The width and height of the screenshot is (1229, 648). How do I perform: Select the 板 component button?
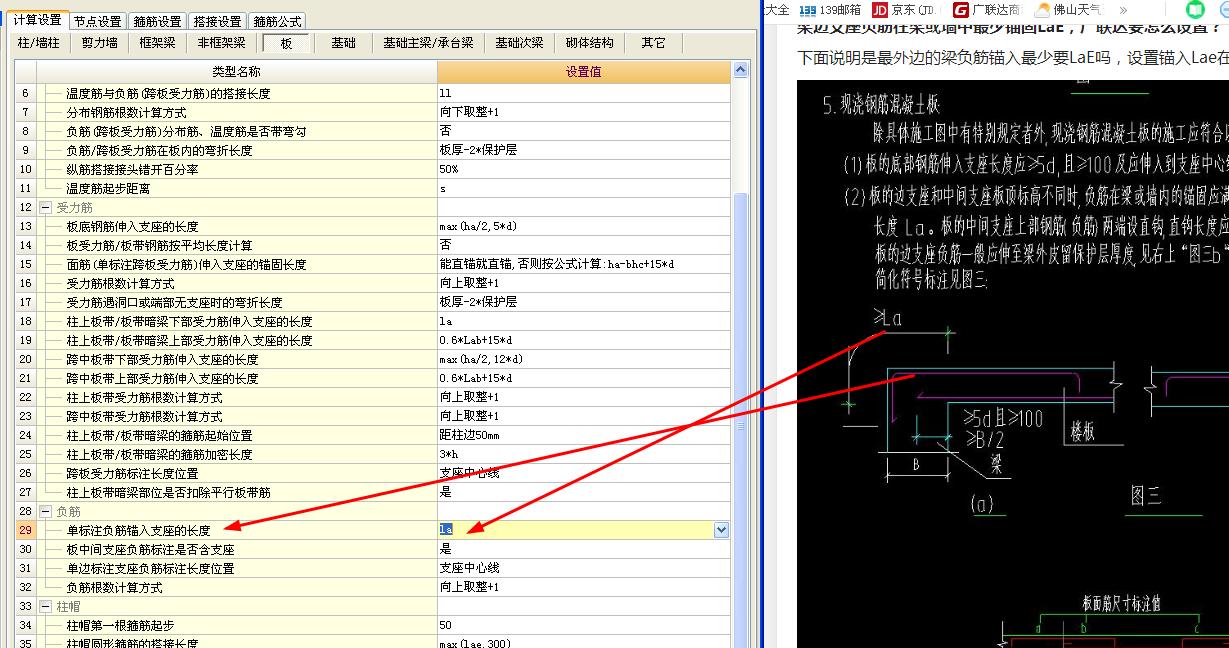[x=286, y=43]
